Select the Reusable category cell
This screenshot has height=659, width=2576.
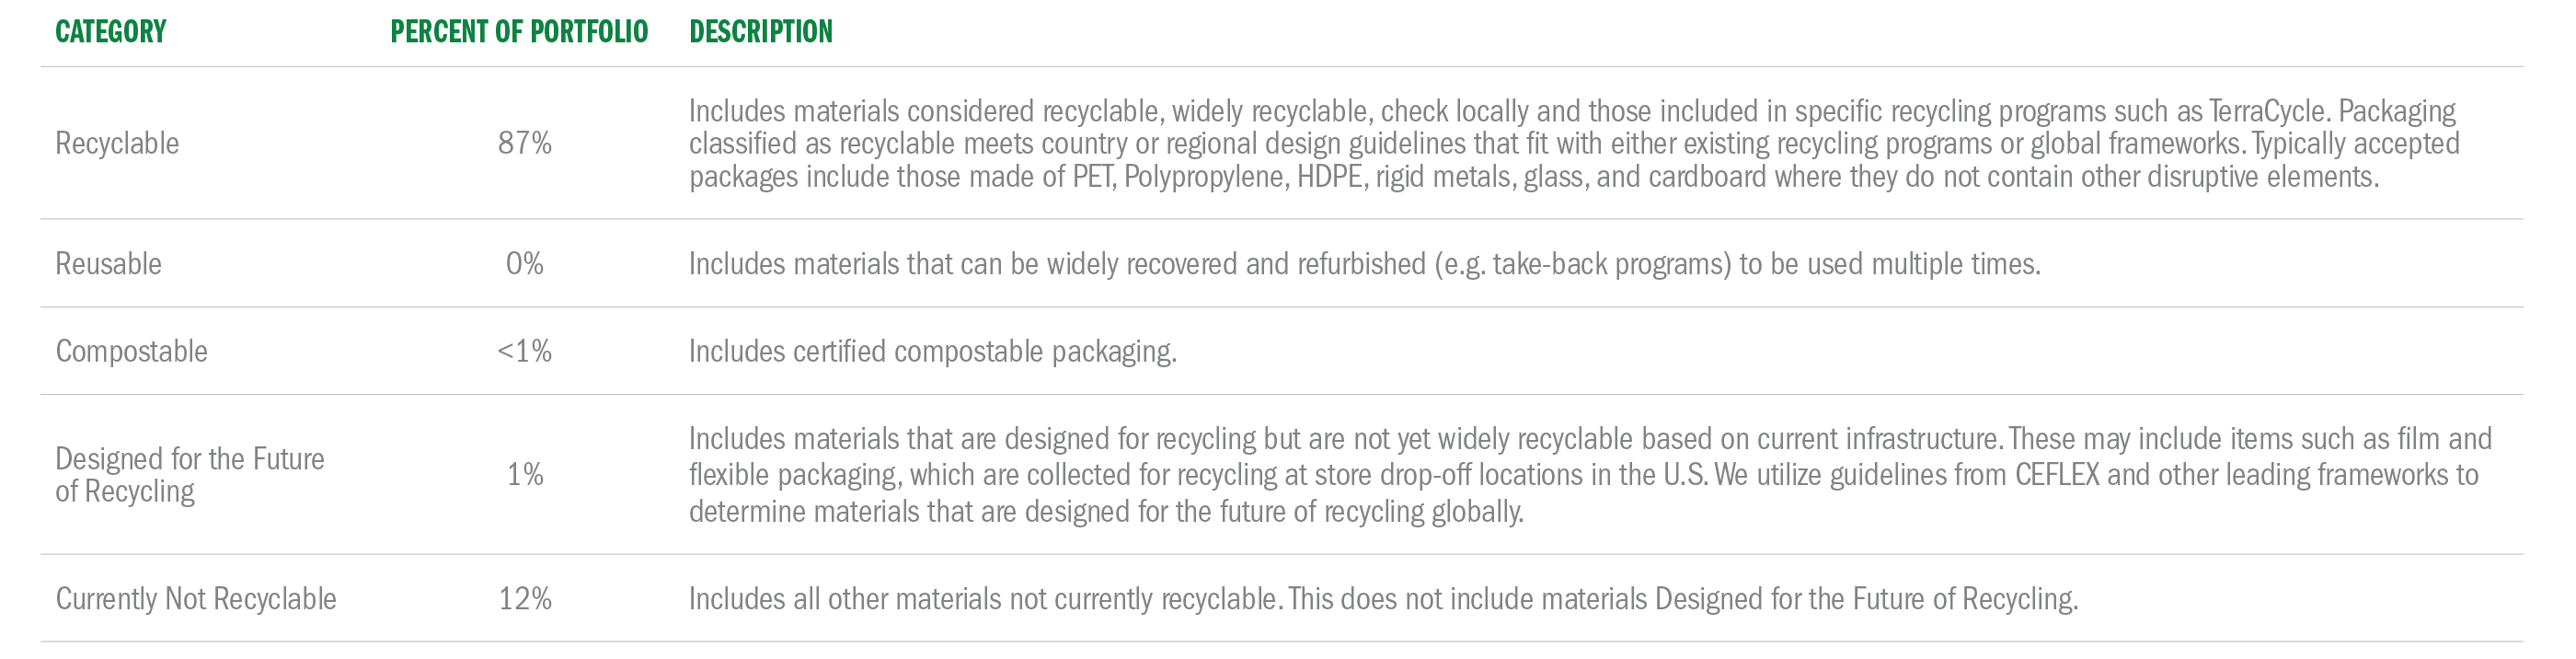(x=108, y=264)
